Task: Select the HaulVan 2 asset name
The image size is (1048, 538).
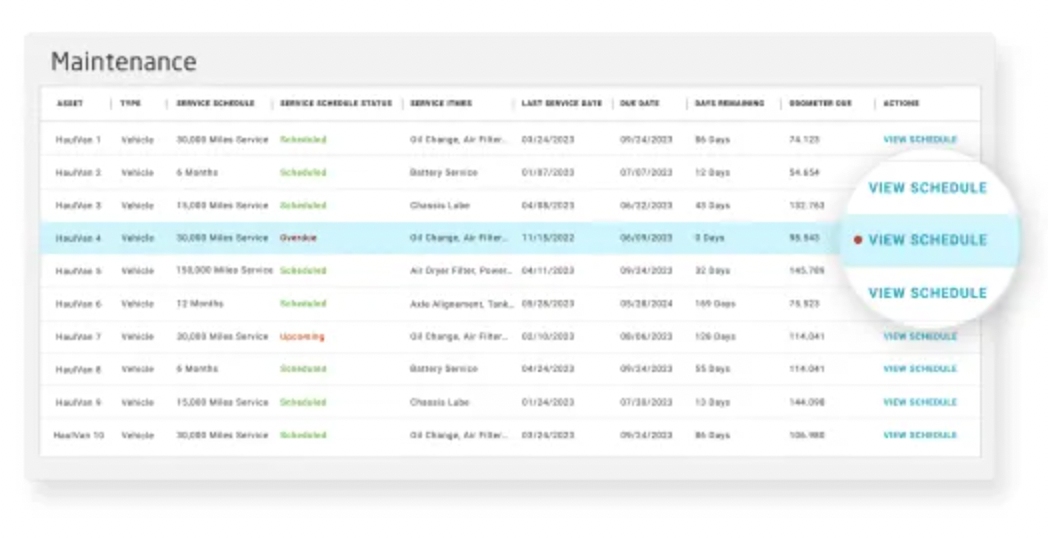Action: click(x=78, y=173)
